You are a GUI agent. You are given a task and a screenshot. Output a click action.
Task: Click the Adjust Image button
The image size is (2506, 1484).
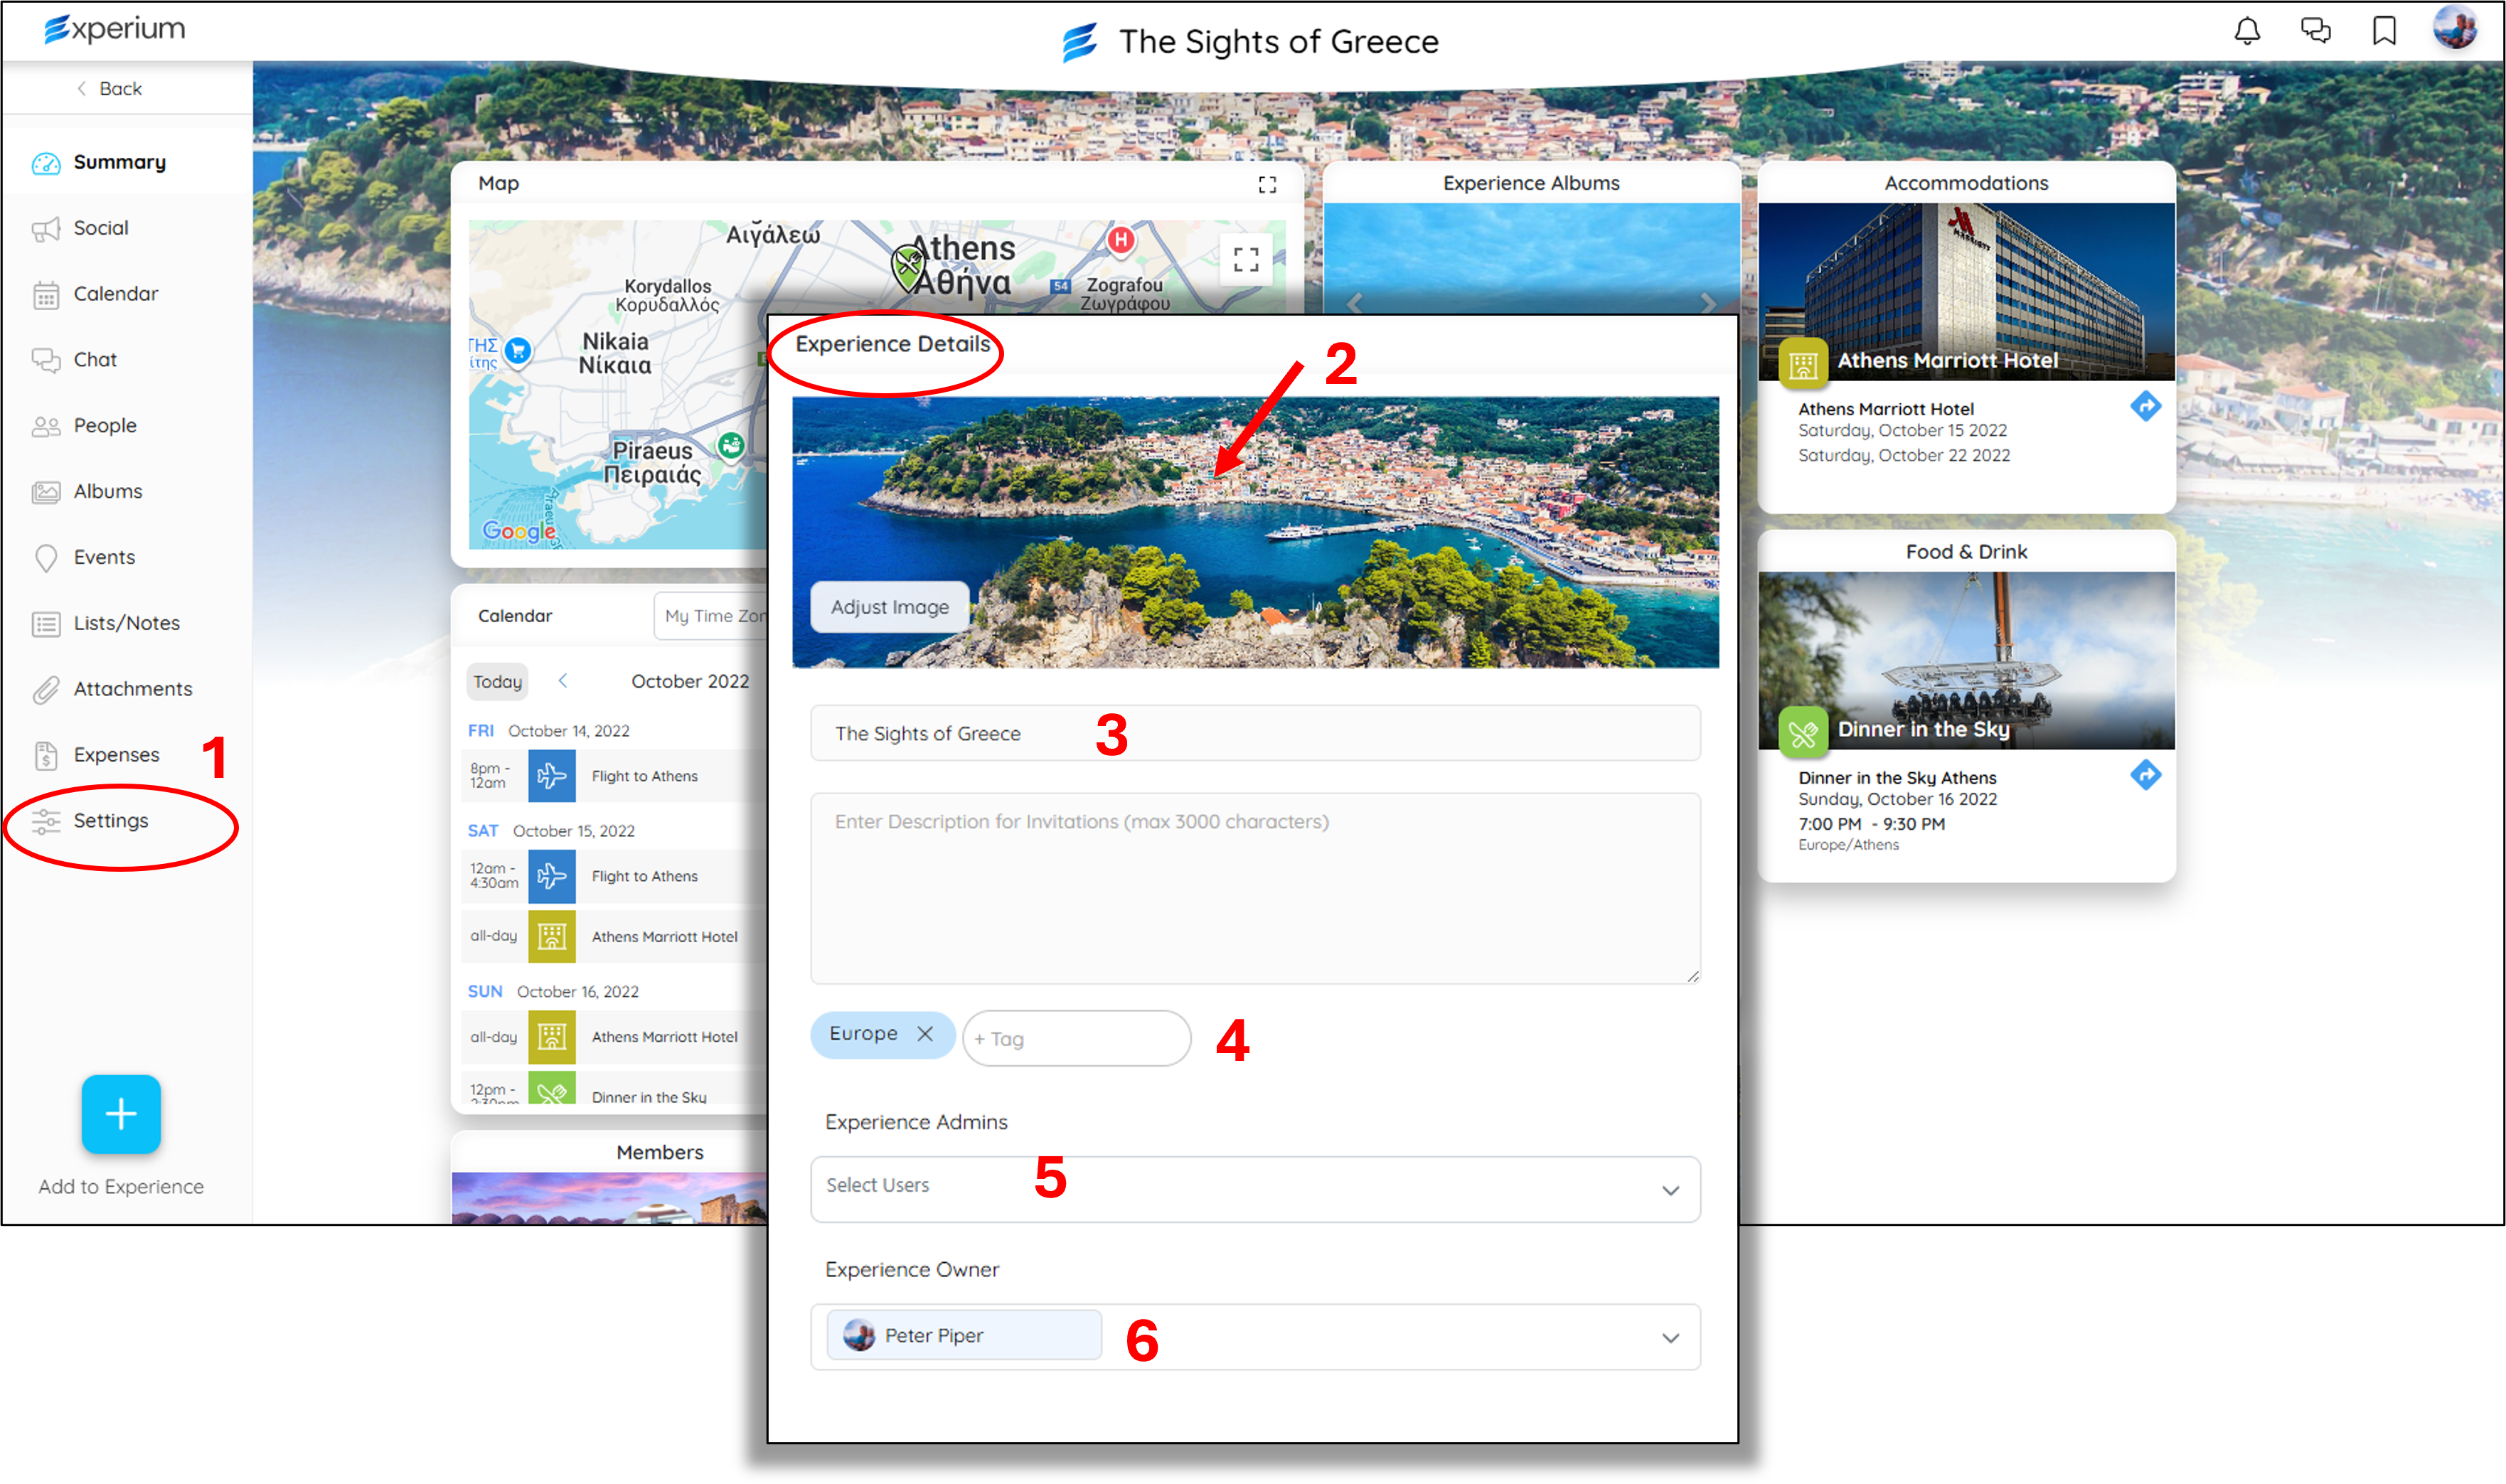click(x=889, y=607)
